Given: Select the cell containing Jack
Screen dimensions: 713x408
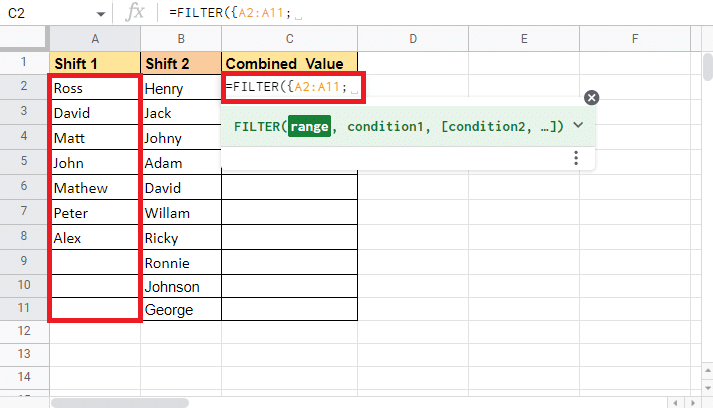Looking at the screenshot, I should point(182,113).
